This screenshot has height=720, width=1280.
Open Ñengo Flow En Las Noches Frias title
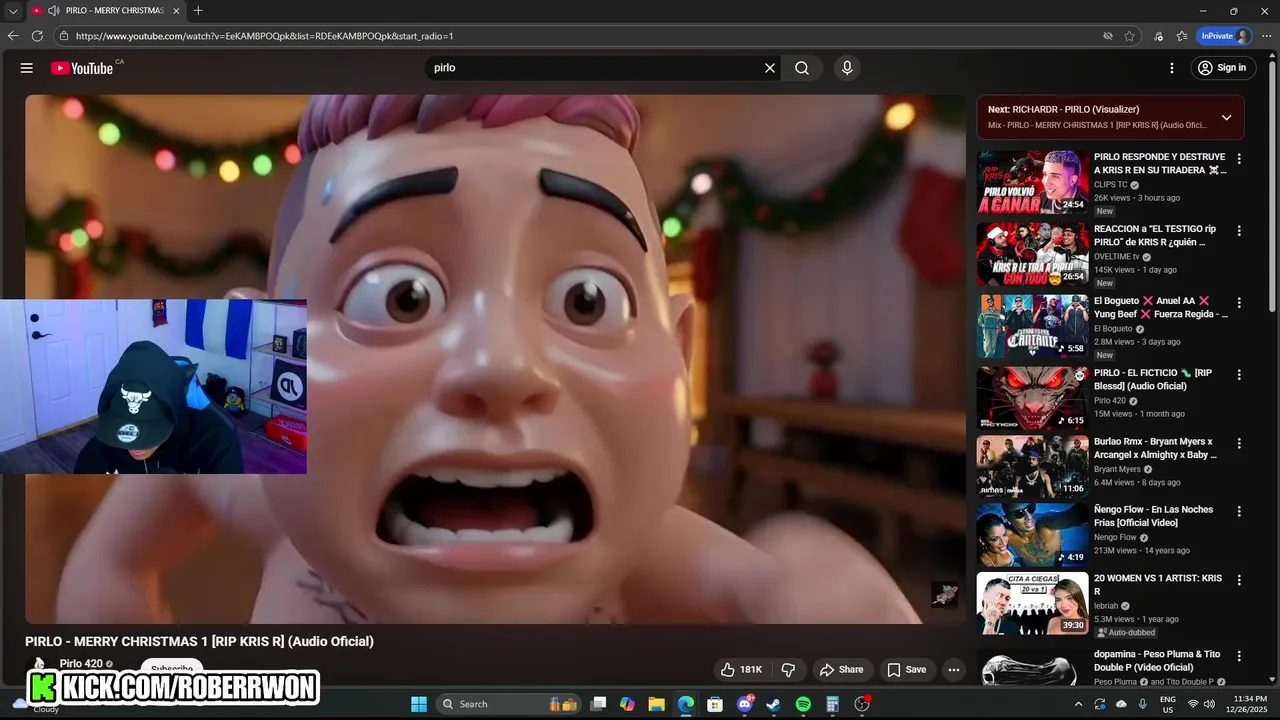tap(1153, 516)
